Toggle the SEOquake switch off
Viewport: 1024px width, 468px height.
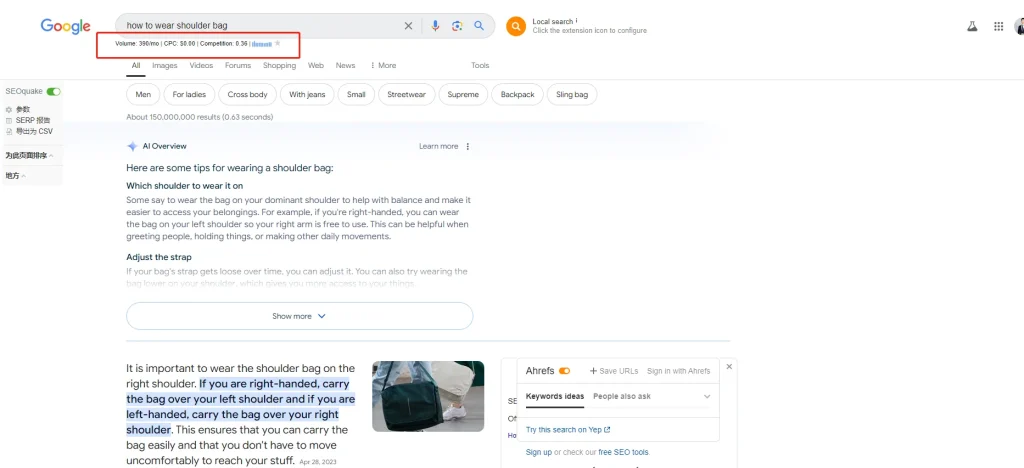(54, 92)
